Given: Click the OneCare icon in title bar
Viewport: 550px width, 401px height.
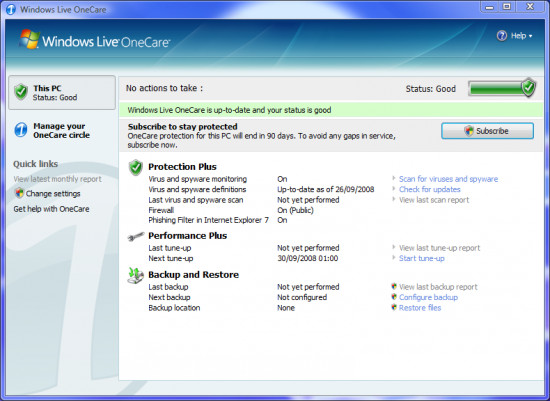Looking at the screenshot, I should 11,9.
